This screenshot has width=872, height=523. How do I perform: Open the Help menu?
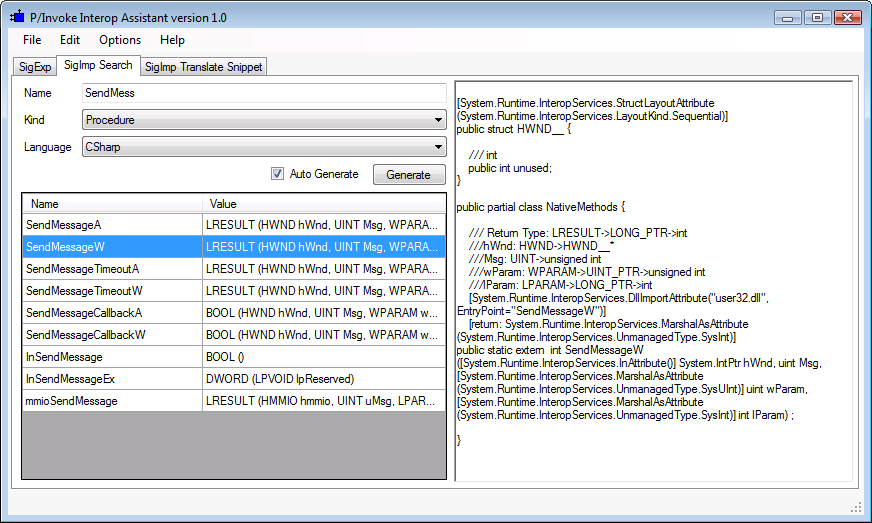172,40
